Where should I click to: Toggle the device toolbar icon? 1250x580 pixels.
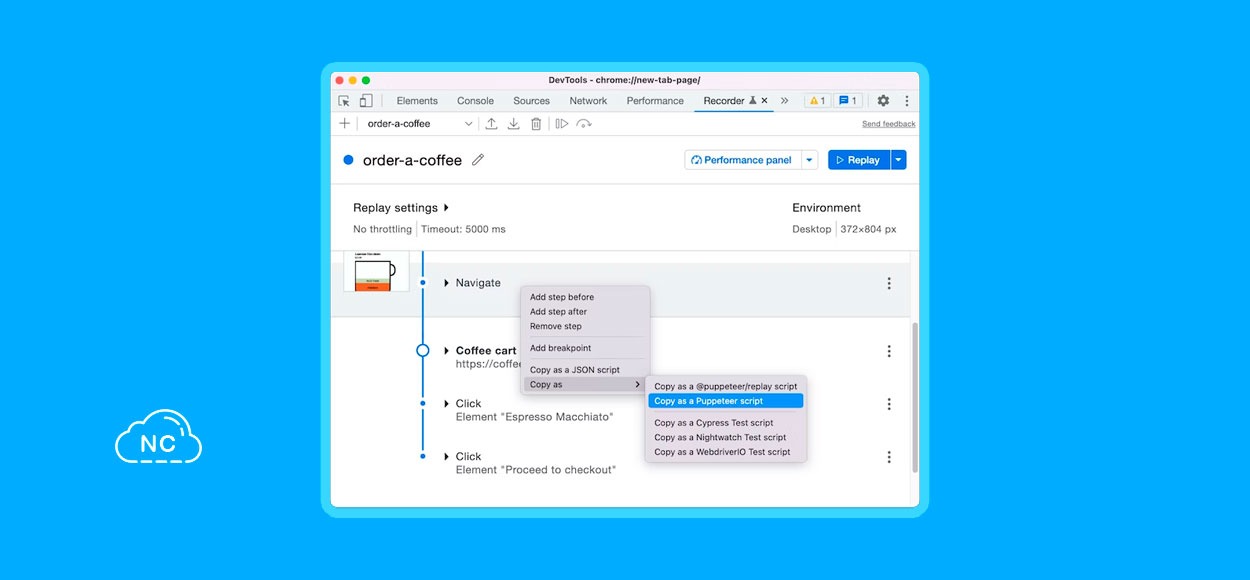366,101
